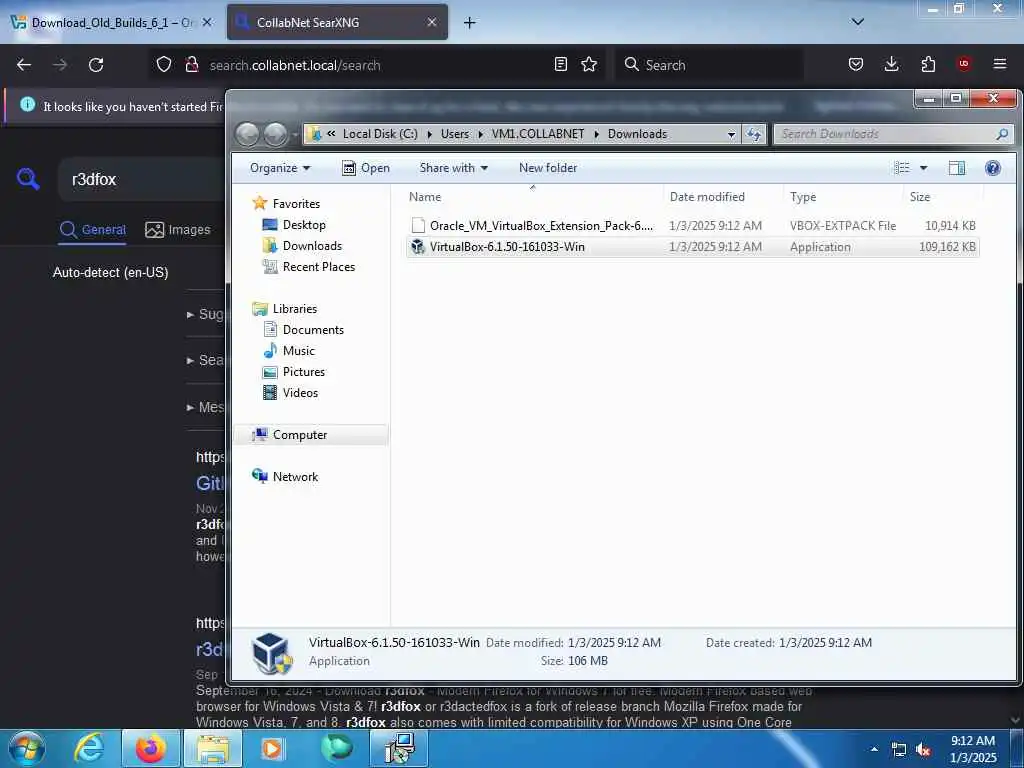Click SearXNG magnifier search icon
1024x768 pixels.
[28, 178]
